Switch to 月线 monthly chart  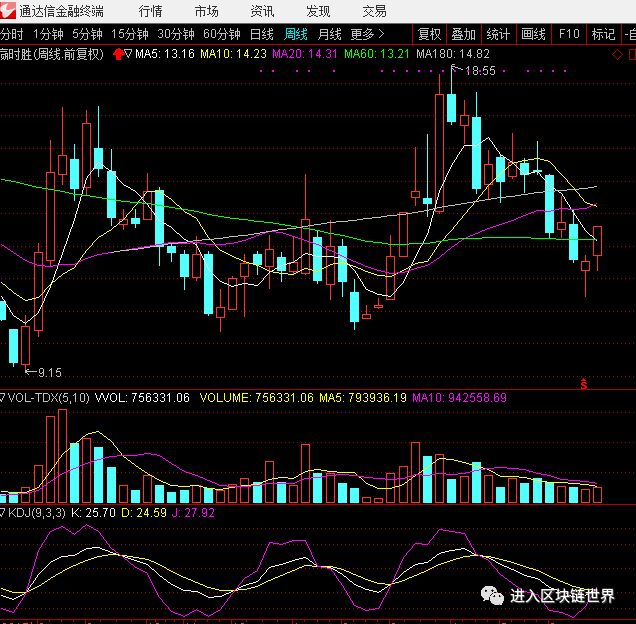pos(329,34)
